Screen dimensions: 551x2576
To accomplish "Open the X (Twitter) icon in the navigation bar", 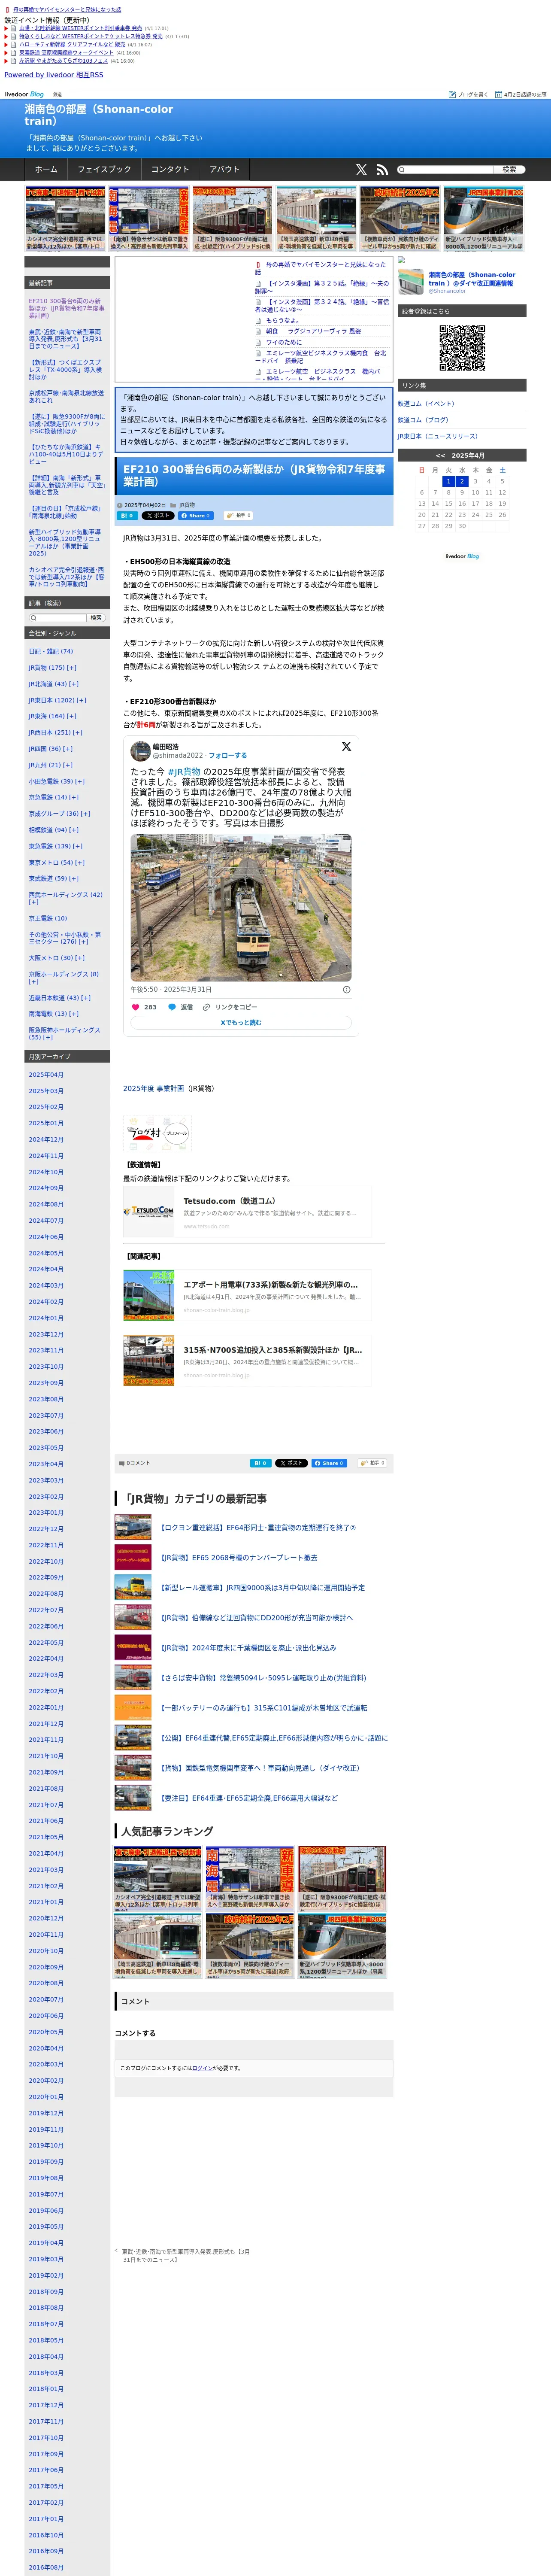I will pos(361,170).
